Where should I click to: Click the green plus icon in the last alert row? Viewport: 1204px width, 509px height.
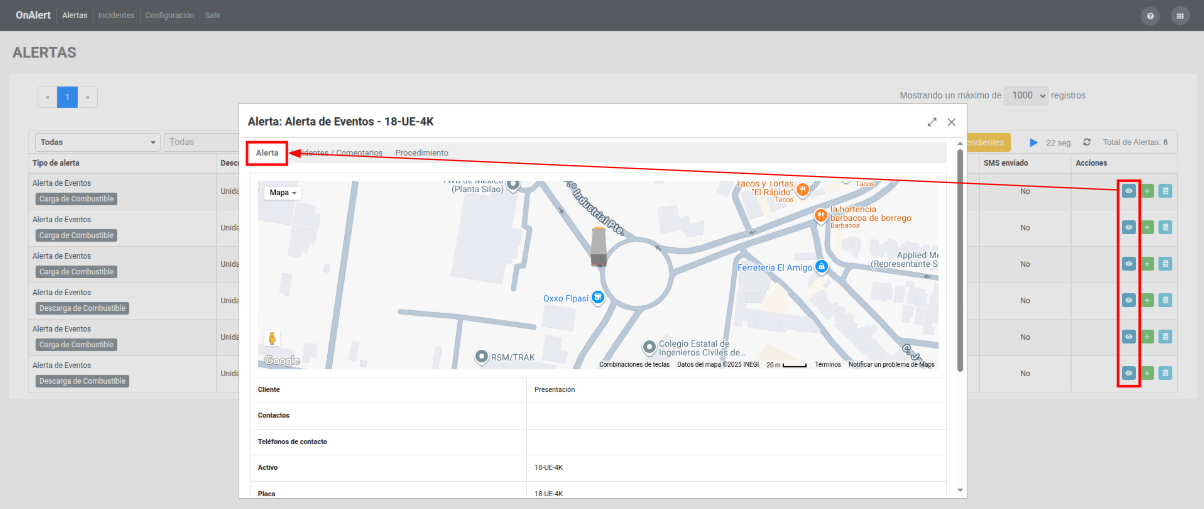pyautogui.click(x=1147, y=373)
